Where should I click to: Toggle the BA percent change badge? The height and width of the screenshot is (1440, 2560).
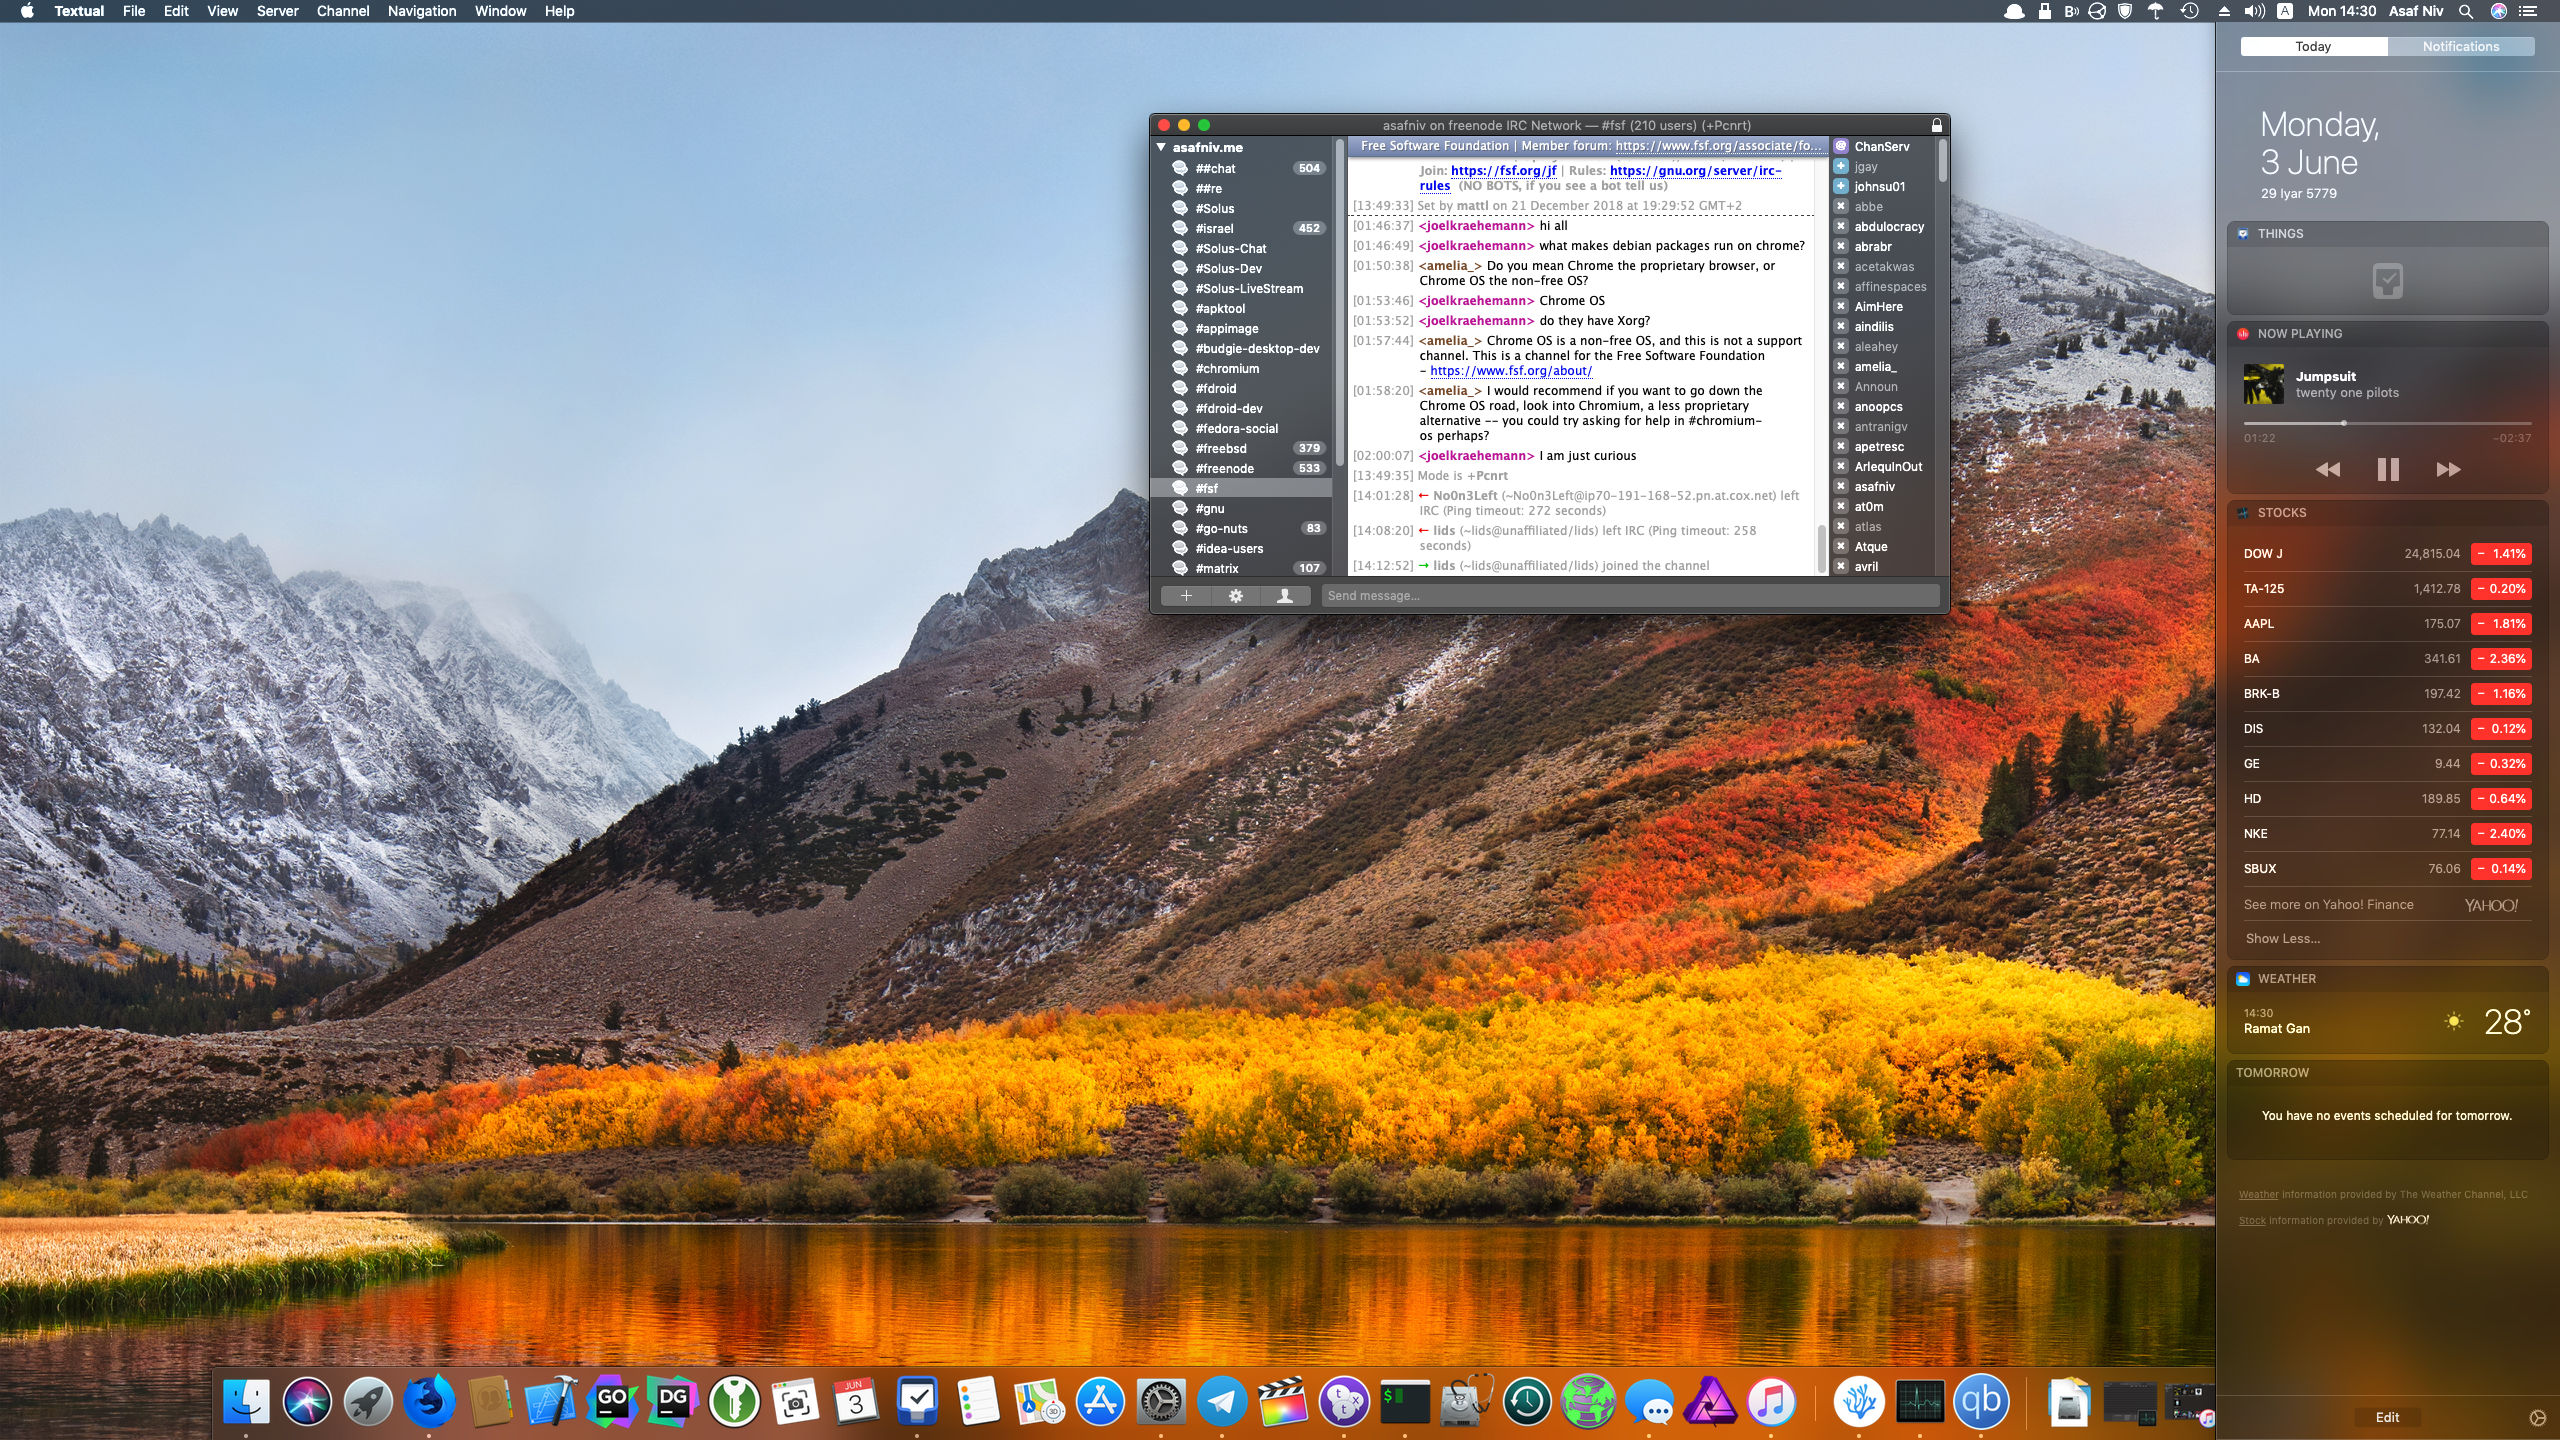tap(2502, 659)
